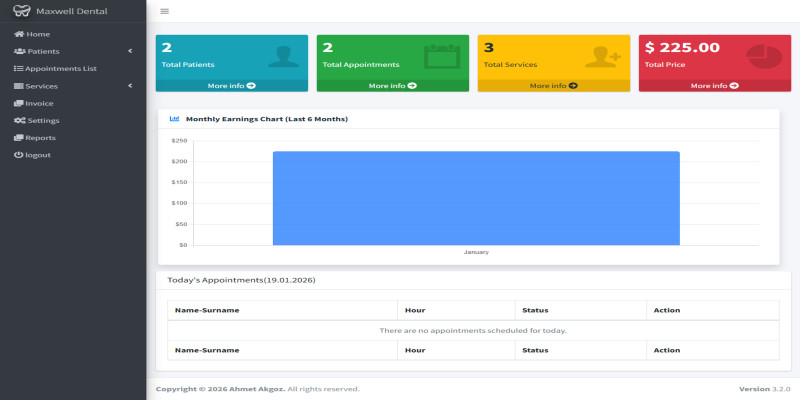This screenshot has height=400, width=800.
Task: Open Appointments List in sidebar
Action: click(x=60, y=69)
